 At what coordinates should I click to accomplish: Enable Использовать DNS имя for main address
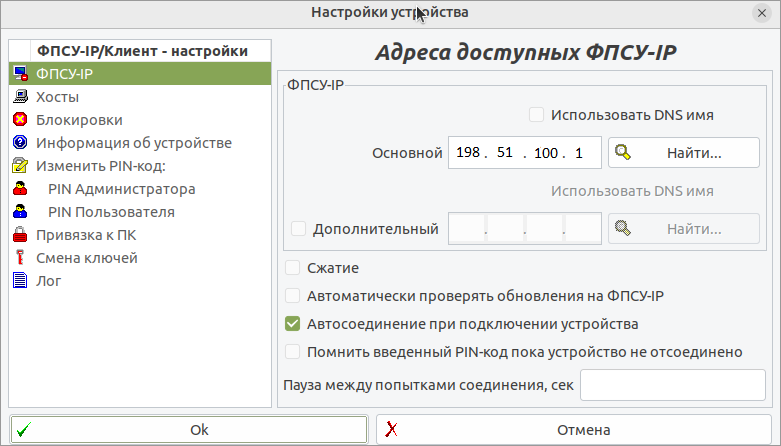point(537,115)
